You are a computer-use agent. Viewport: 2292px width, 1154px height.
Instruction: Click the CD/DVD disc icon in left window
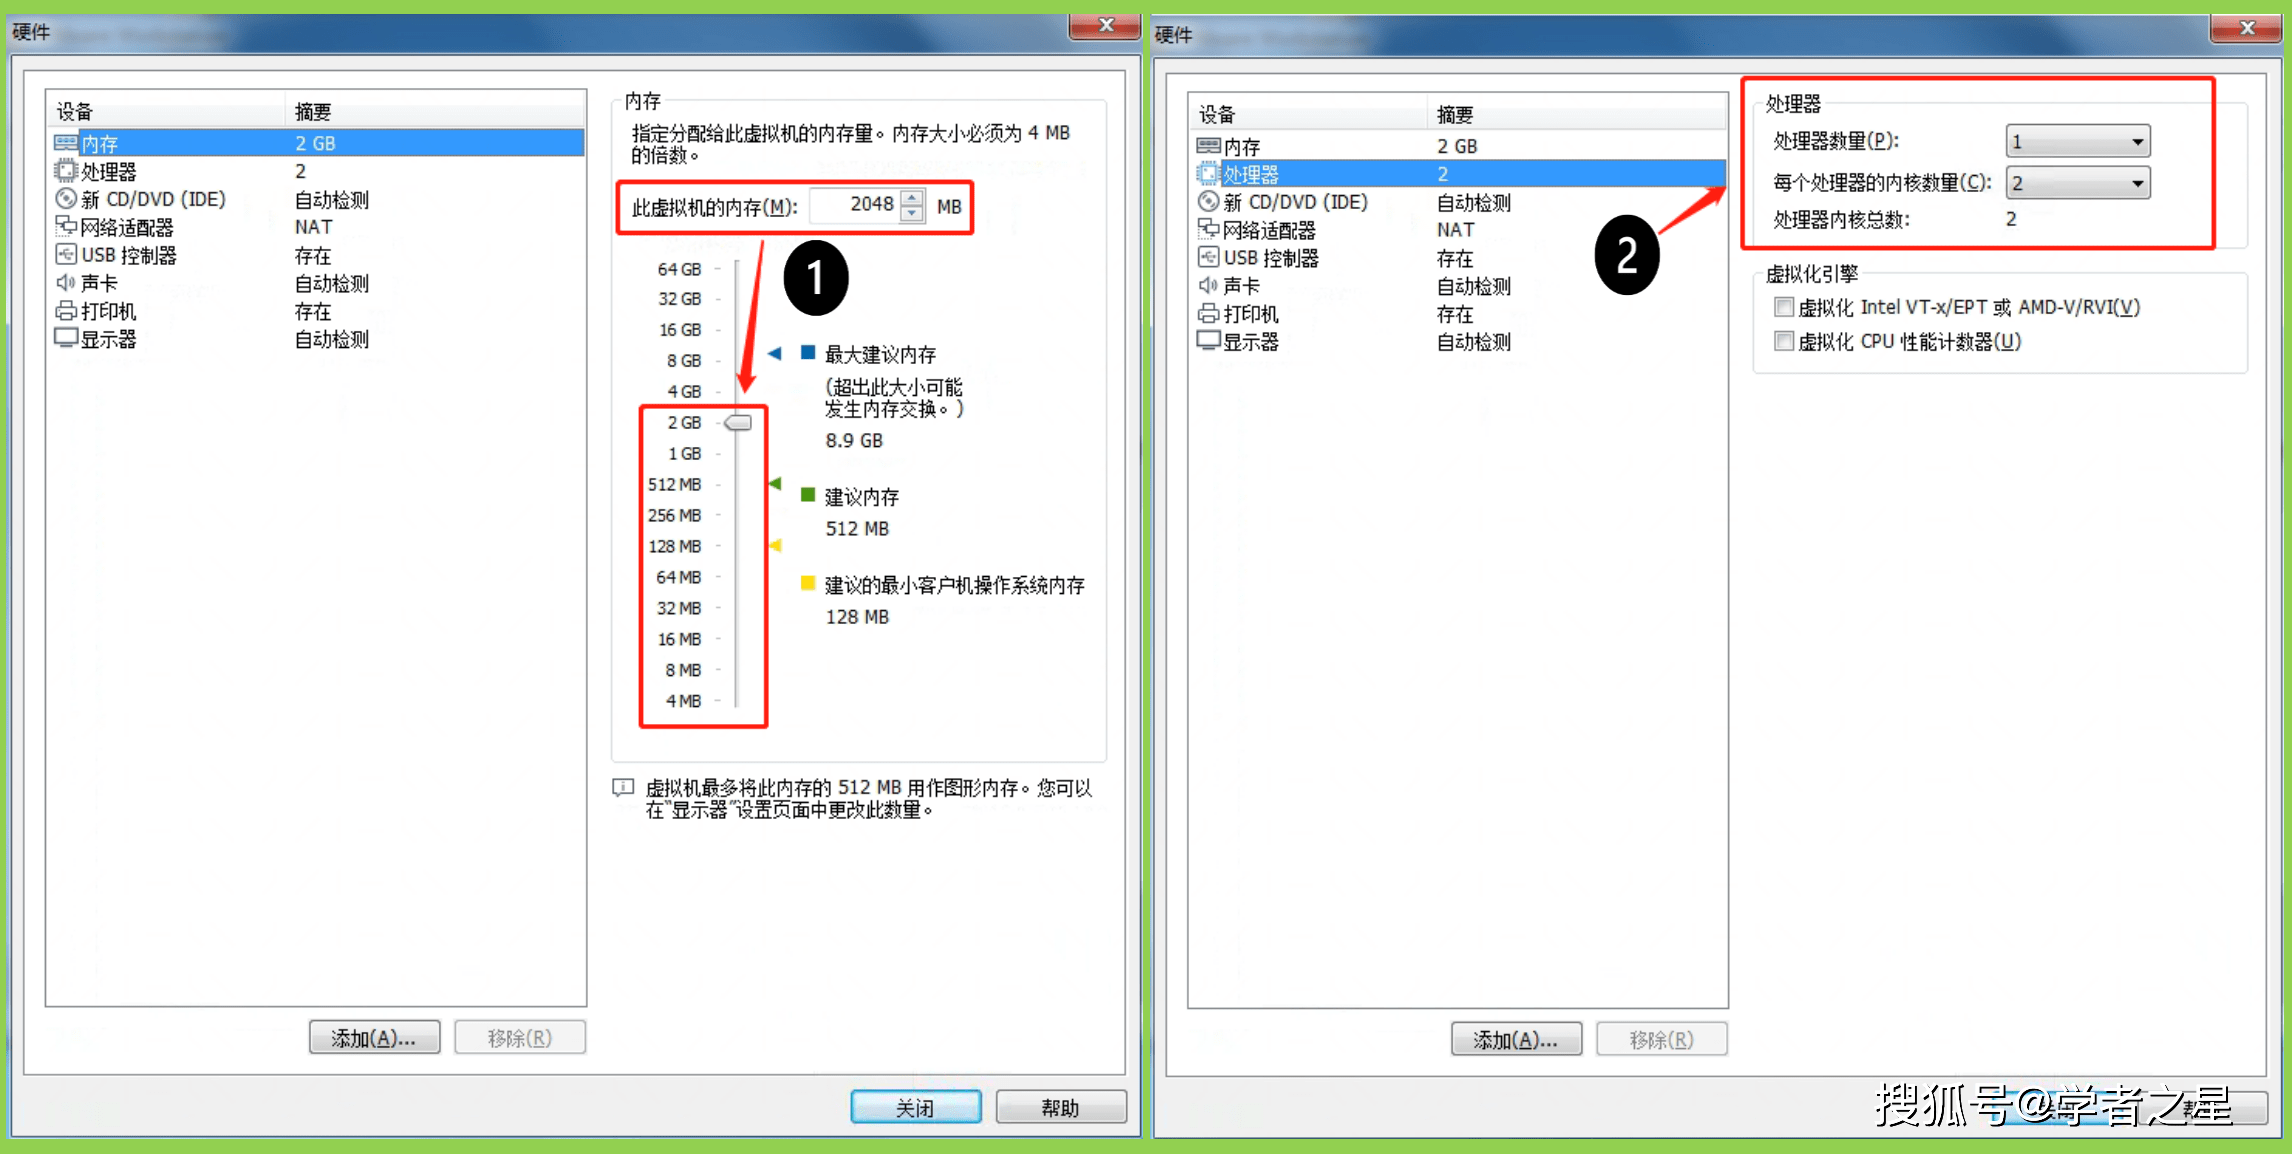pos(66,199)
